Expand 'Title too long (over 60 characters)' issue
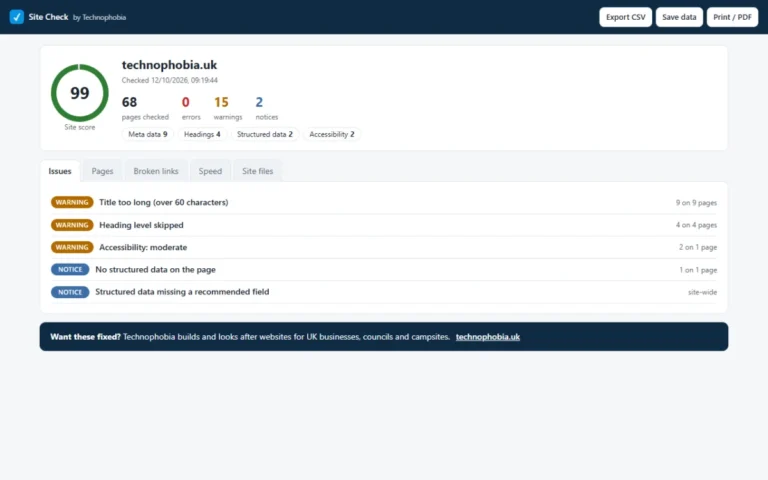The height and width of the screenshot is (480, 768). pyautogui.click(x=384, y=202)
